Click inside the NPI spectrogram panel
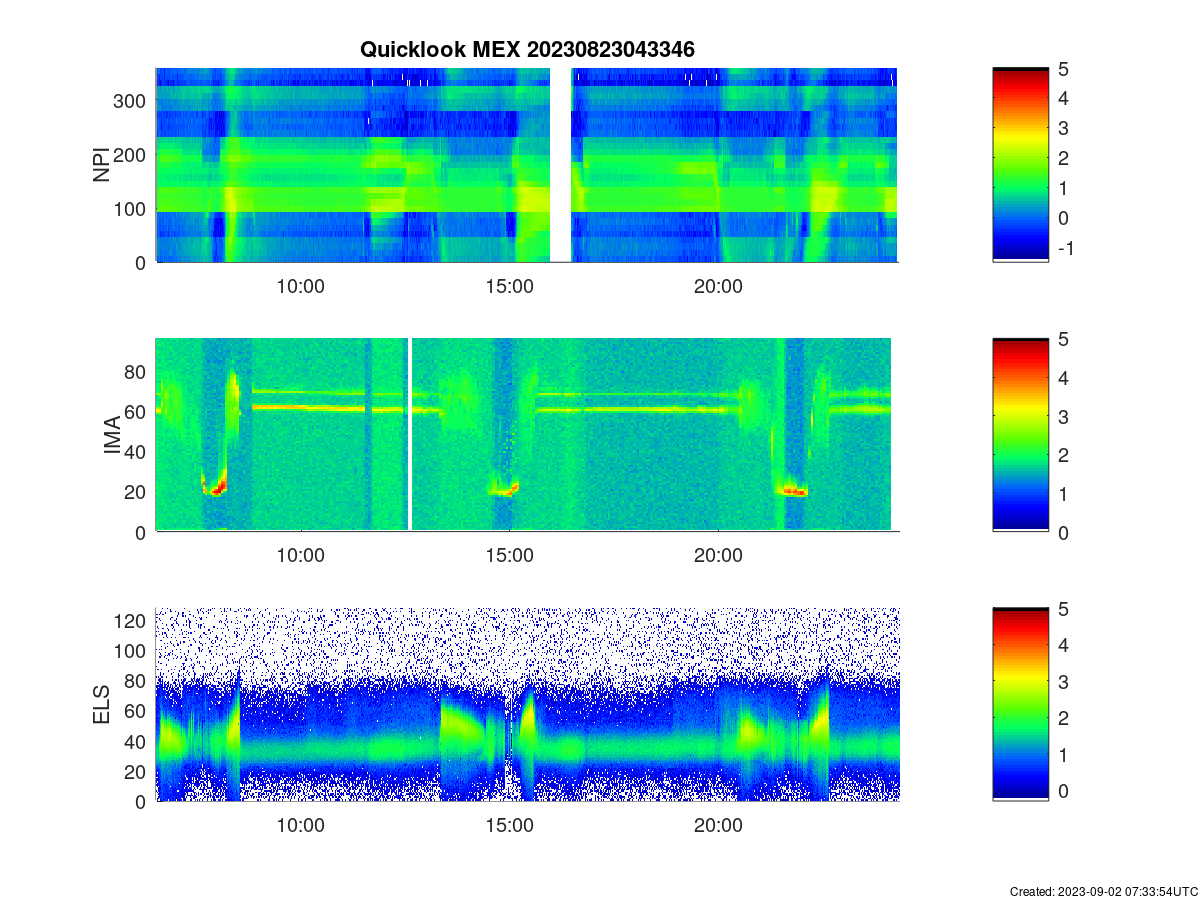 (x=526, y=165)
